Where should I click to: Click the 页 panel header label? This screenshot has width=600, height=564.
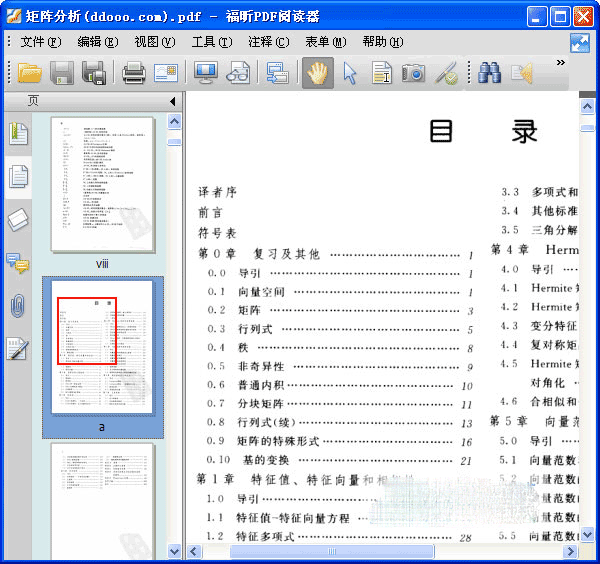coord(33,101)
